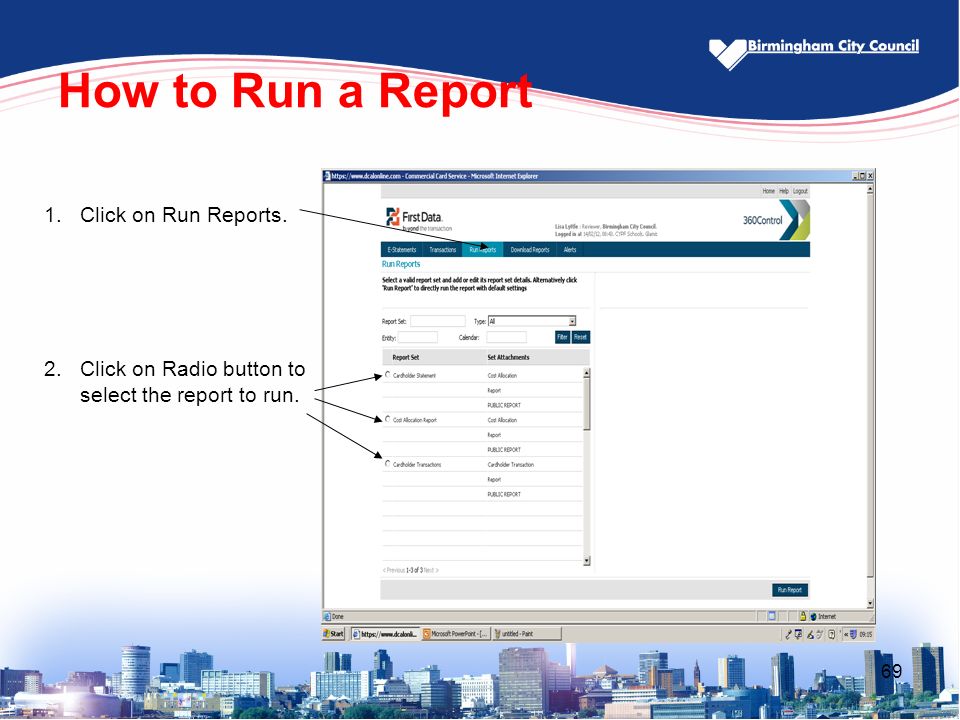Click the Internet Explorer title bar icon

(327, 176)
